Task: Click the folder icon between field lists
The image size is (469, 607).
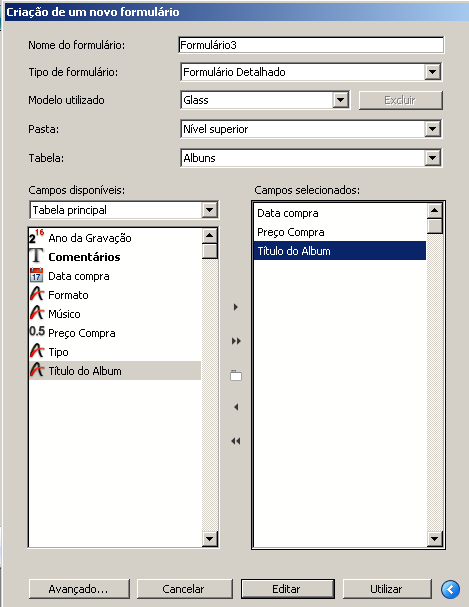Action: pos(236,376)
